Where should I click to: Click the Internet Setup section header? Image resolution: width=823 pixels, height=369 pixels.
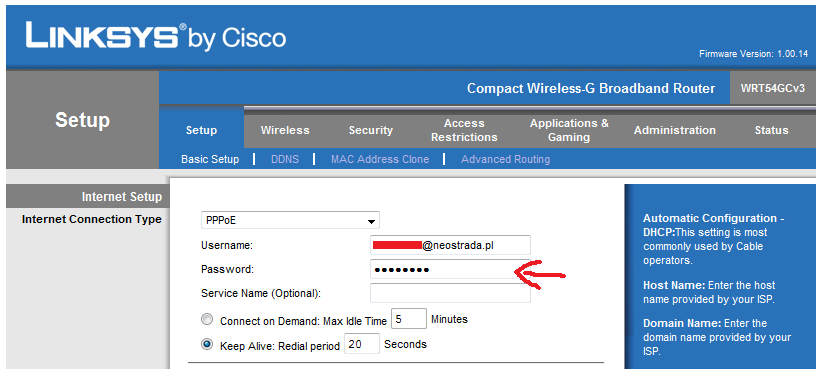pos(122,197)
